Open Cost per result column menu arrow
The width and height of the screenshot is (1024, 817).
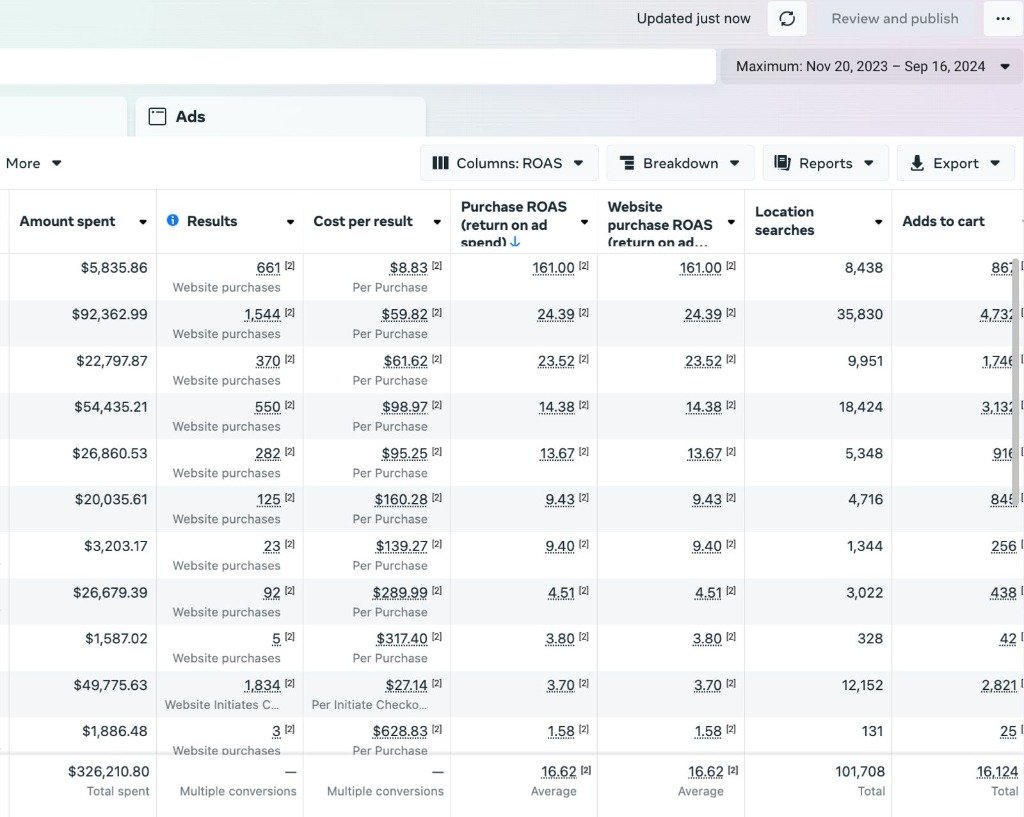click(438, 222)
